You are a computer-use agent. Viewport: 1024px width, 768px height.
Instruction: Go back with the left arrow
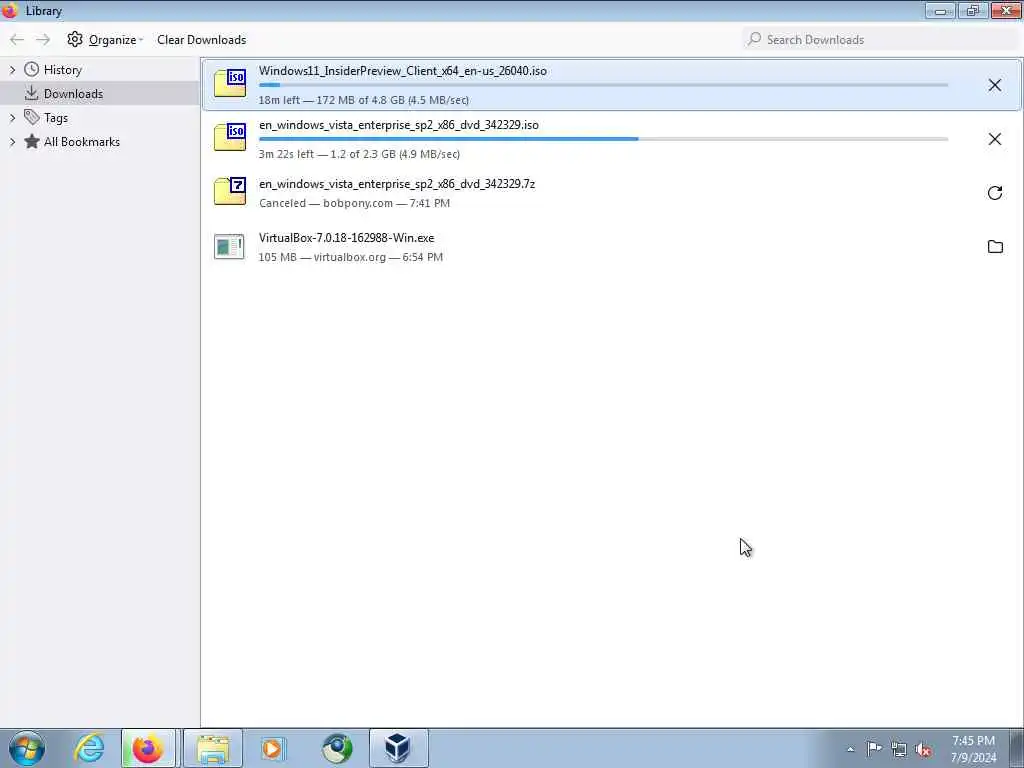[17, 40]
